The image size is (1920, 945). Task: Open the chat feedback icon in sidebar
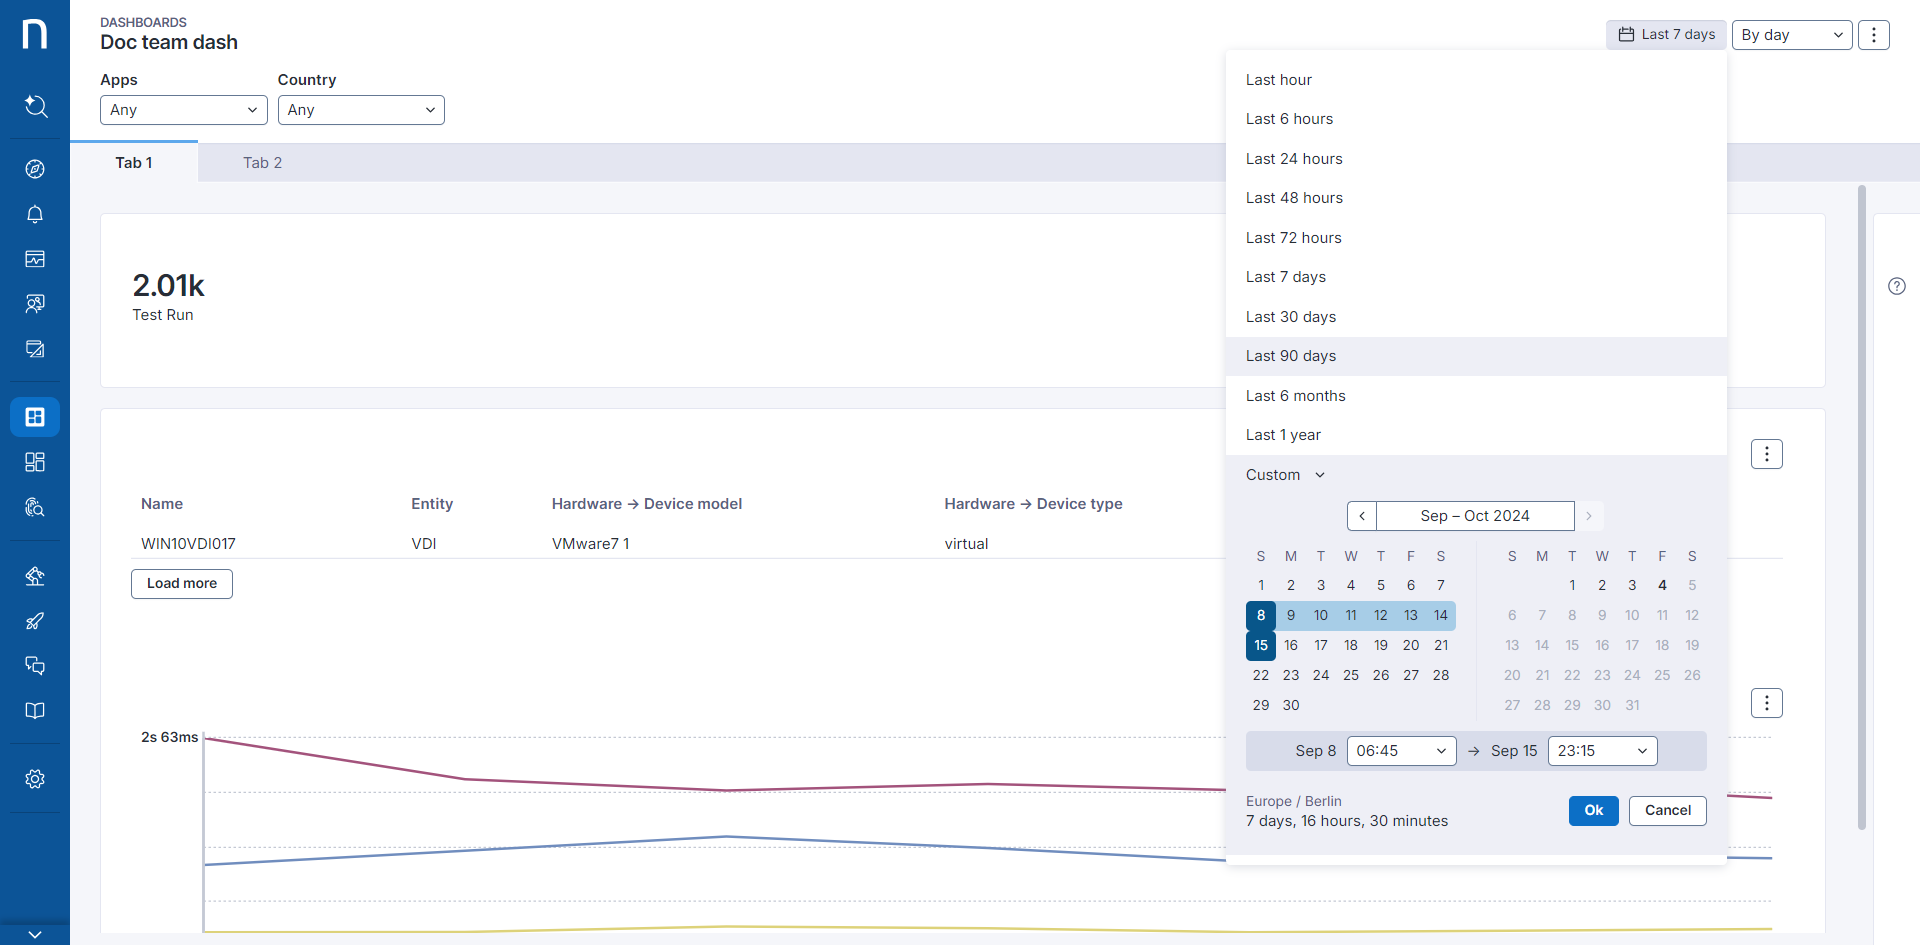click(x=35, y=666)
